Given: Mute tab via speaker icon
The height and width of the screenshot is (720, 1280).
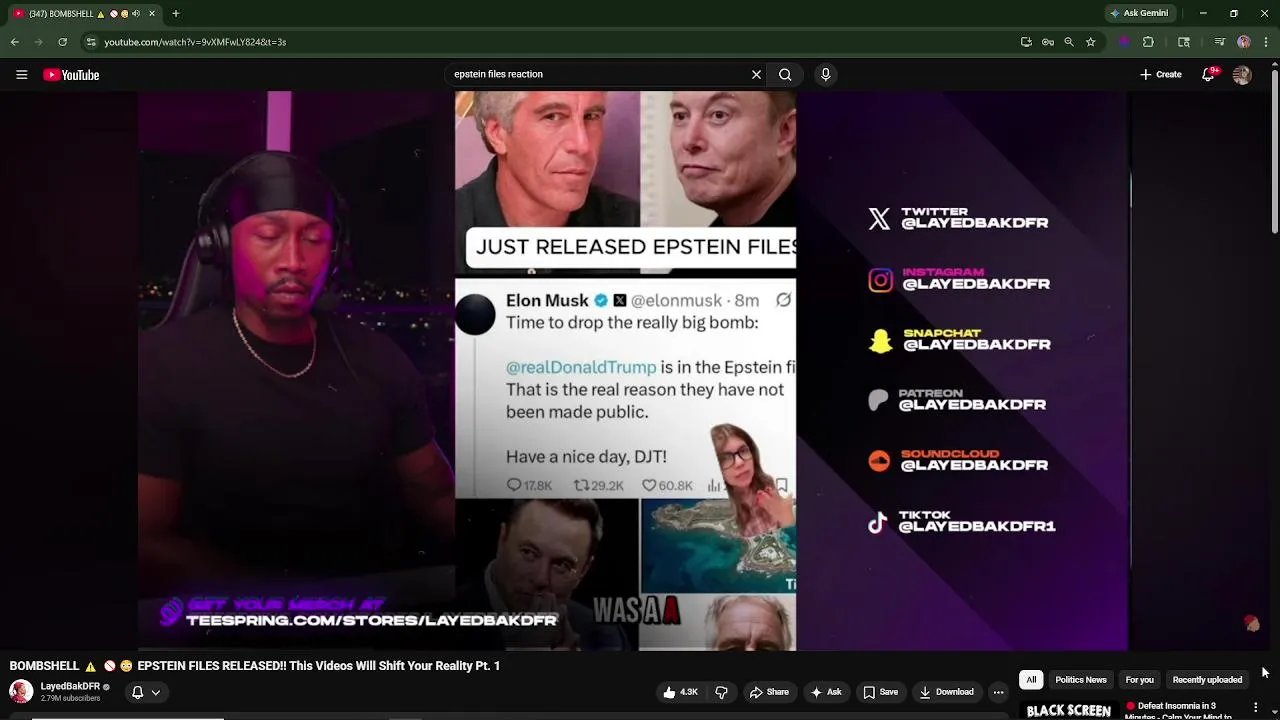Looking at the screenshot, I should coord(137,13).
